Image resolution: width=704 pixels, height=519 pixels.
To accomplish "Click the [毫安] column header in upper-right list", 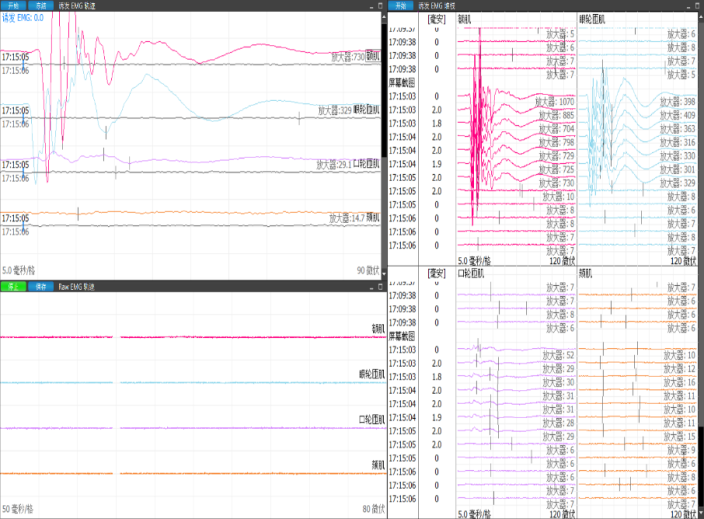I will [436, 19].
